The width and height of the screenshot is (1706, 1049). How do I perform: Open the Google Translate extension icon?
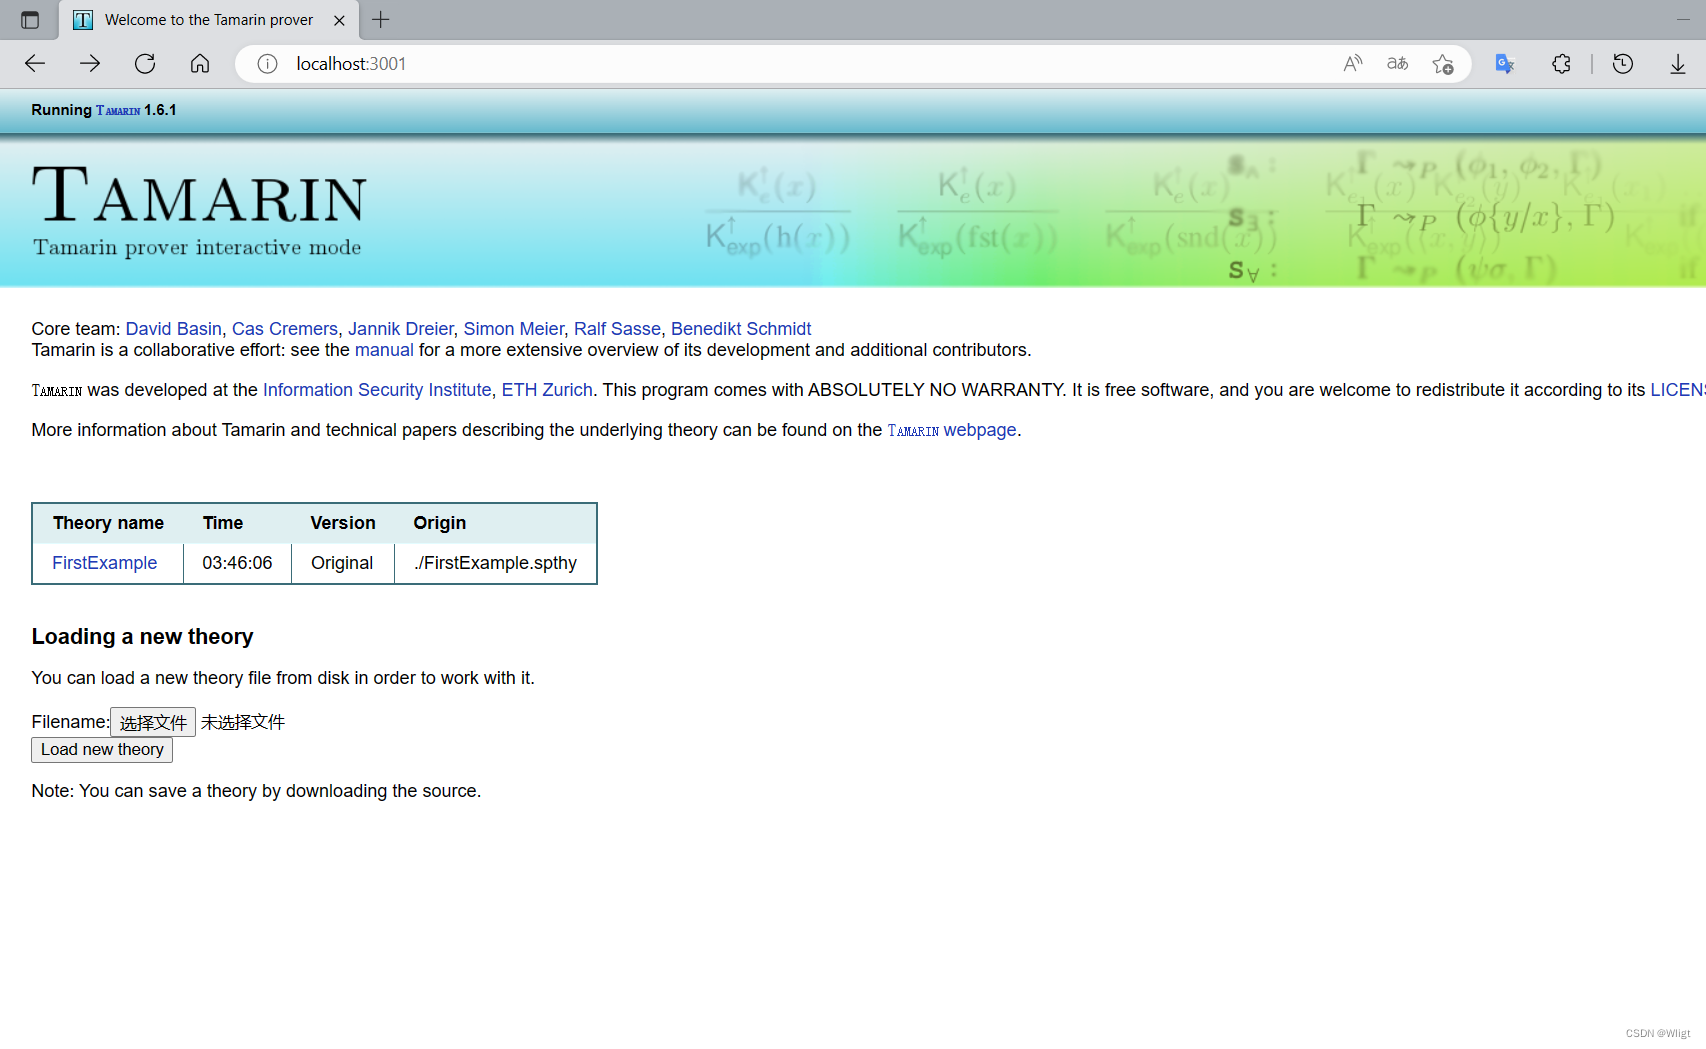[1505, 64]
